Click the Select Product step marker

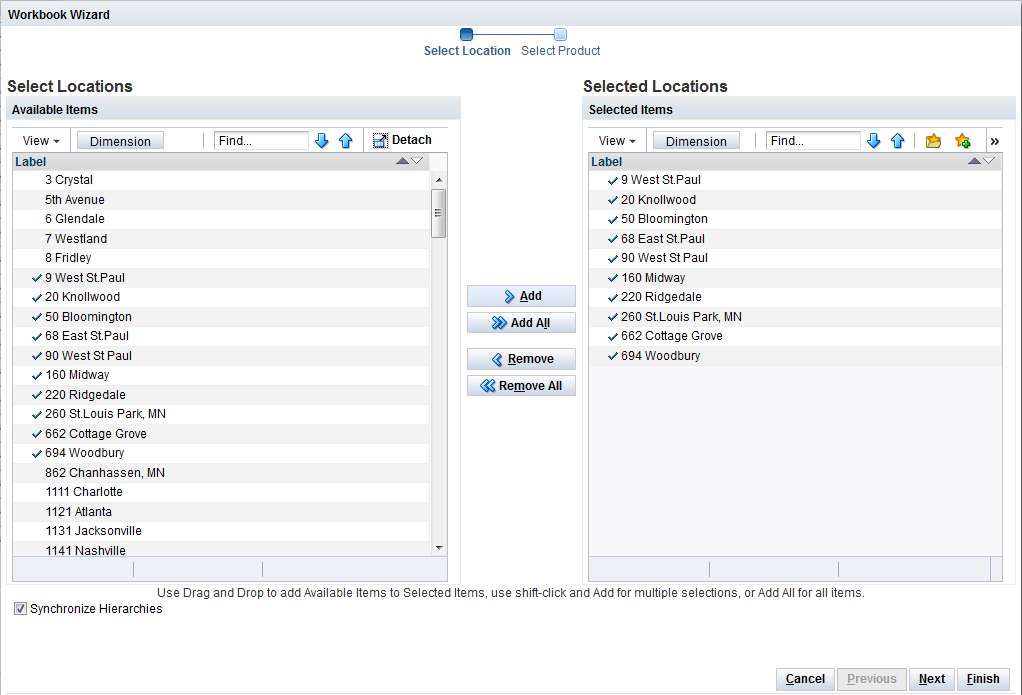coord(561,35)
